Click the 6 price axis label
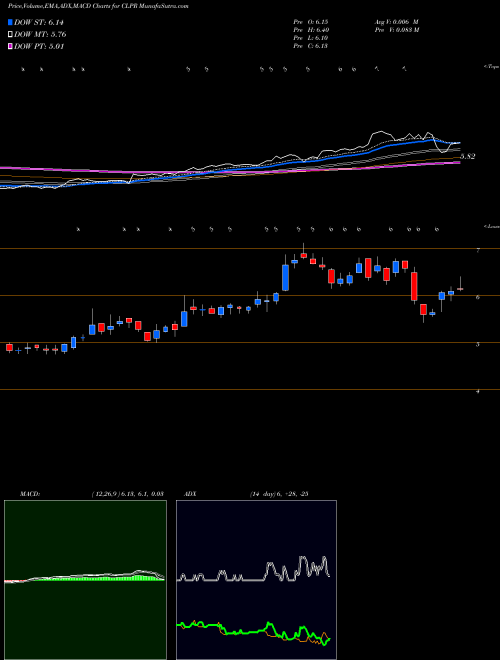This screenshot has width=500, height=660. 477,297
